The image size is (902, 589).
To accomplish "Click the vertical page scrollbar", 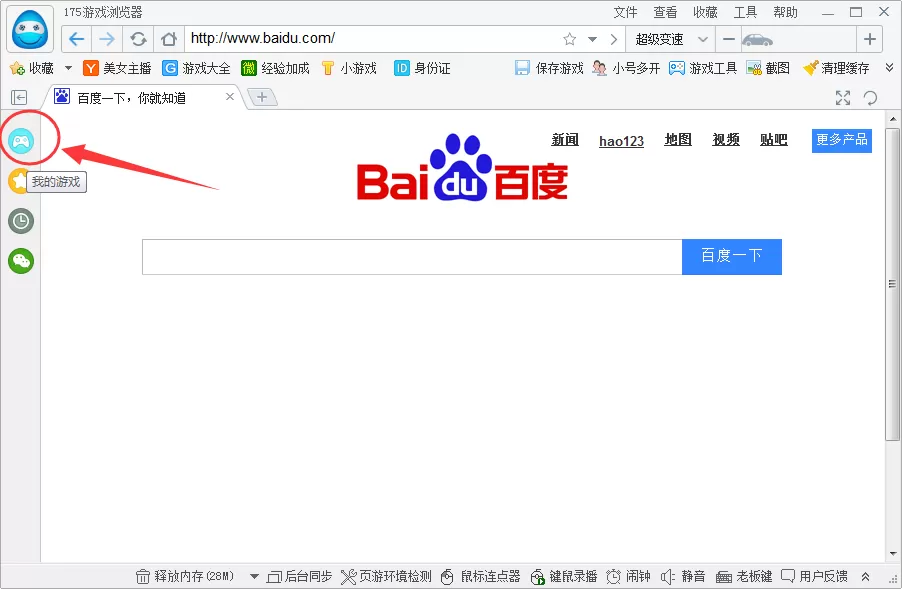I will 892,284.
